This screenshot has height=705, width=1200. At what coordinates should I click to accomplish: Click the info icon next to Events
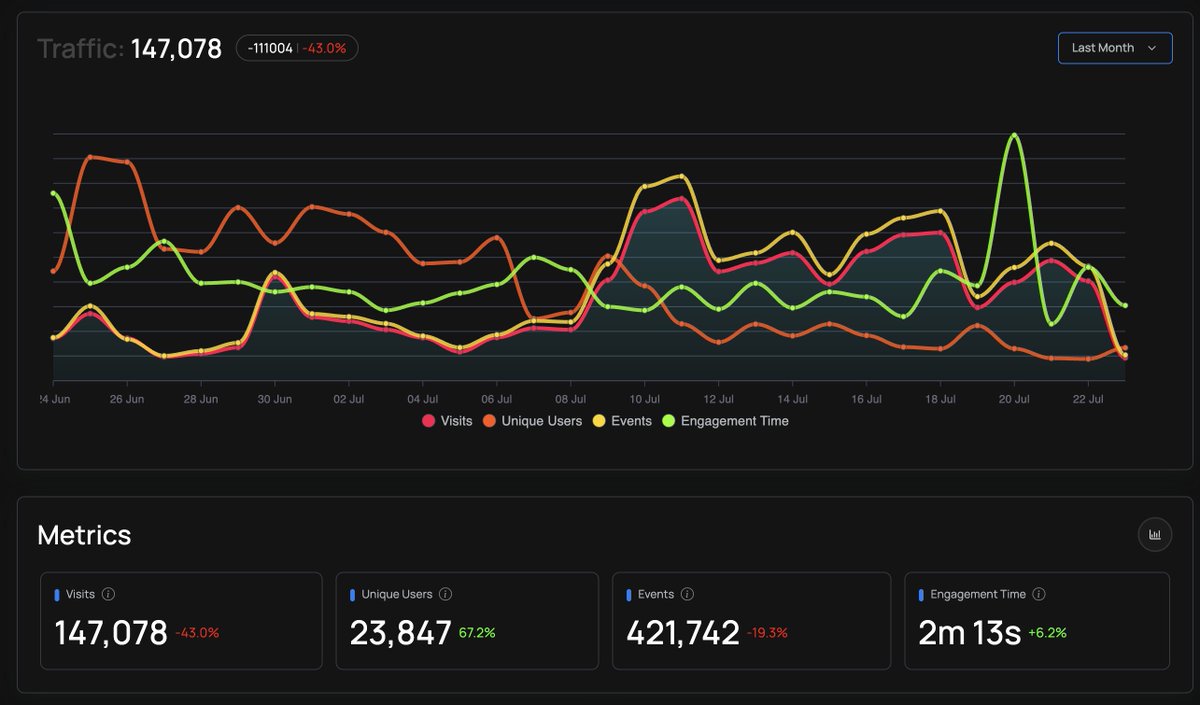coord(687,594)
